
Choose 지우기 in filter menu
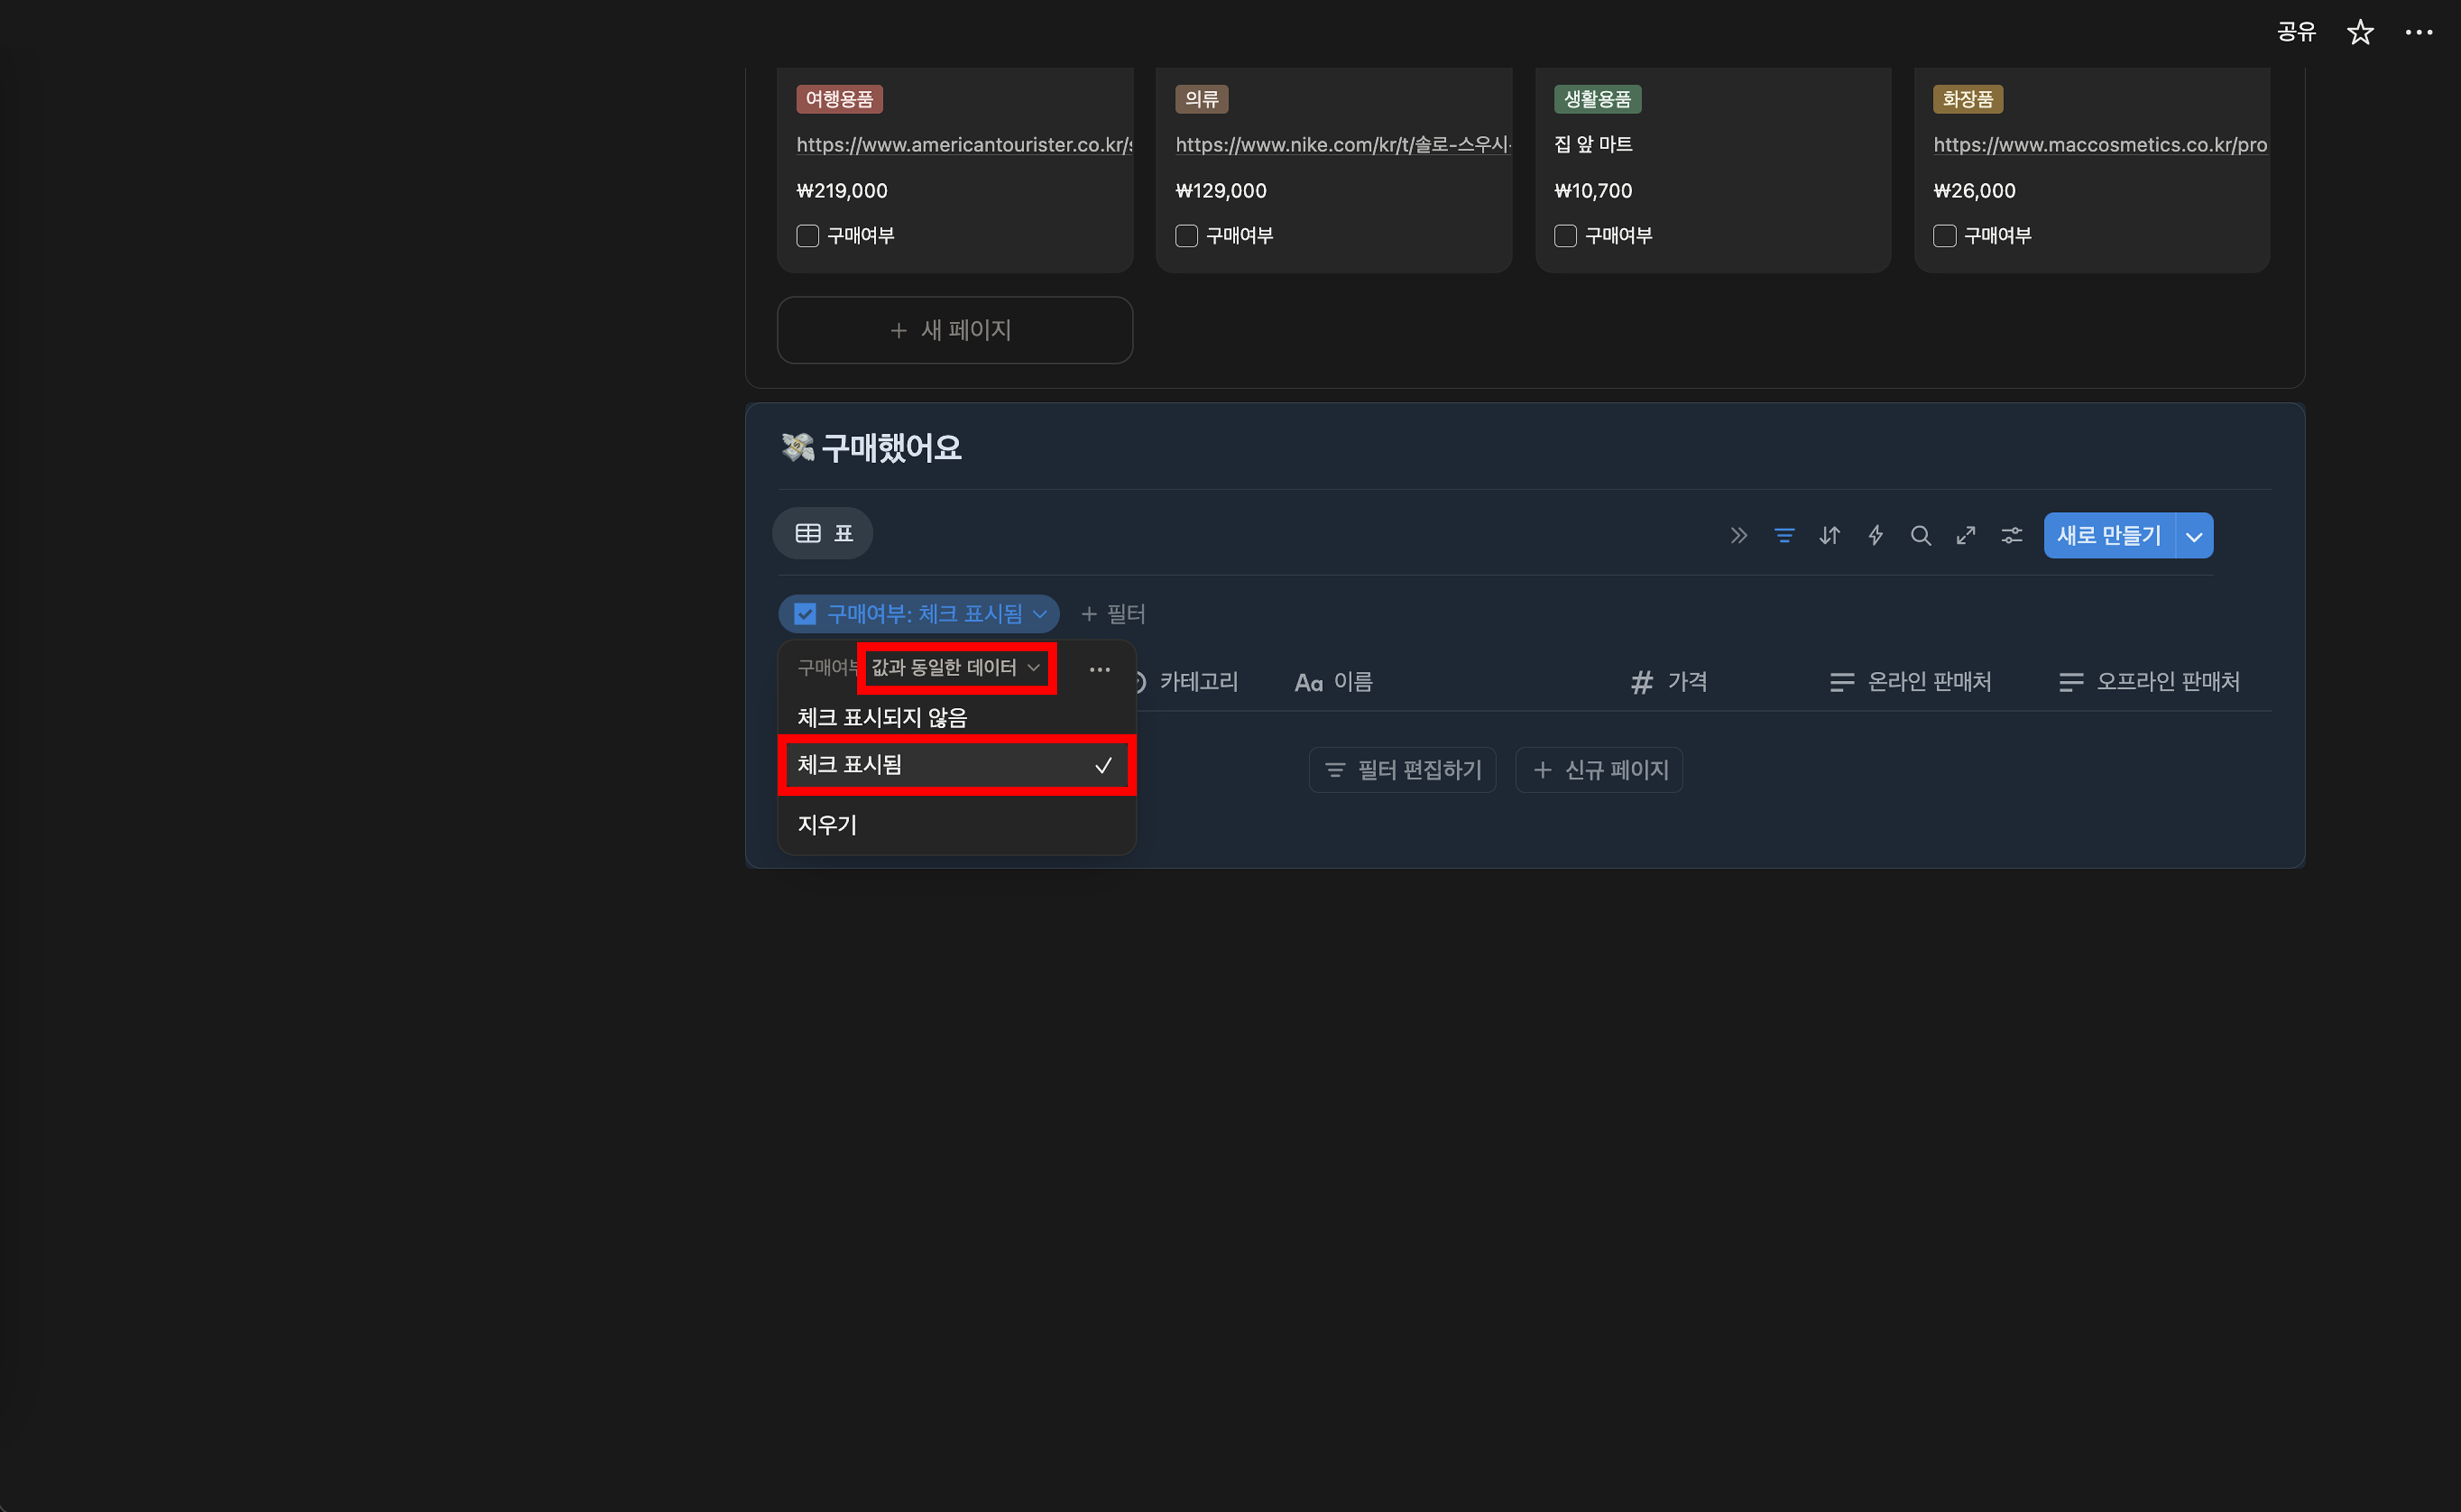coord(827,825)
